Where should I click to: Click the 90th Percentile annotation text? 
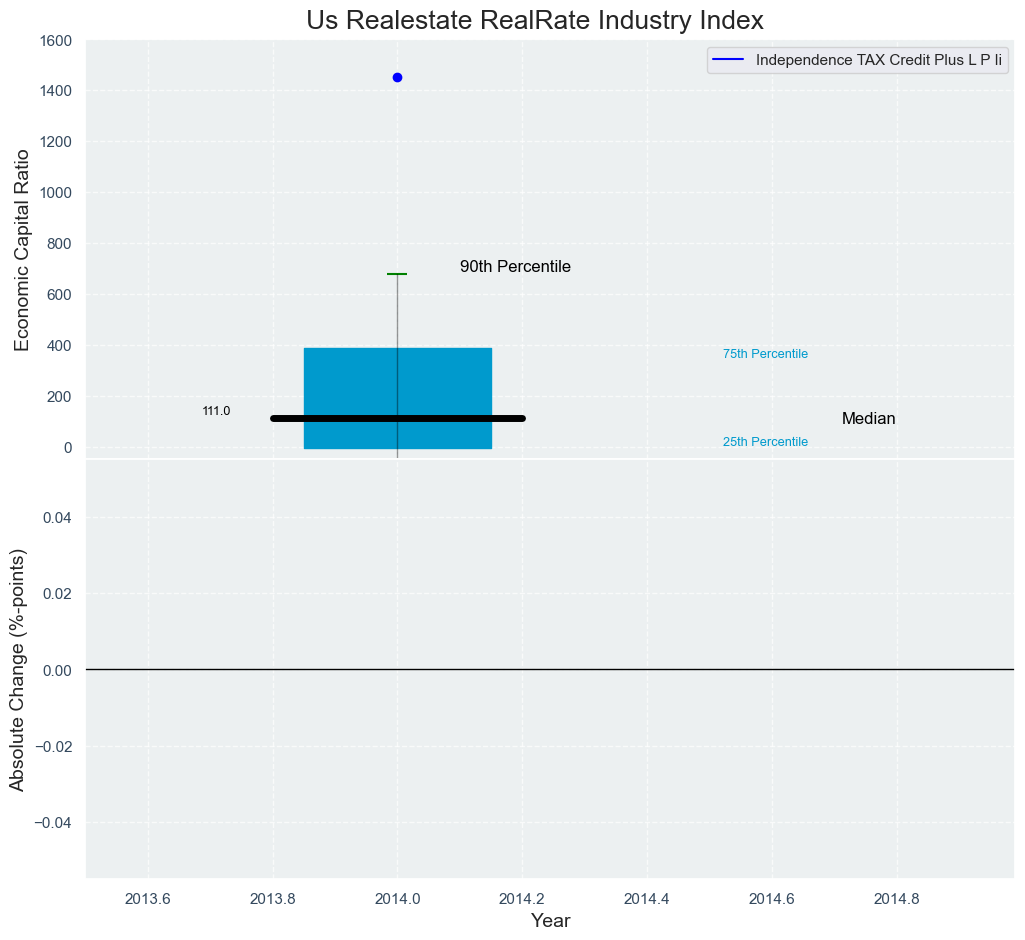tap(515, 267)
